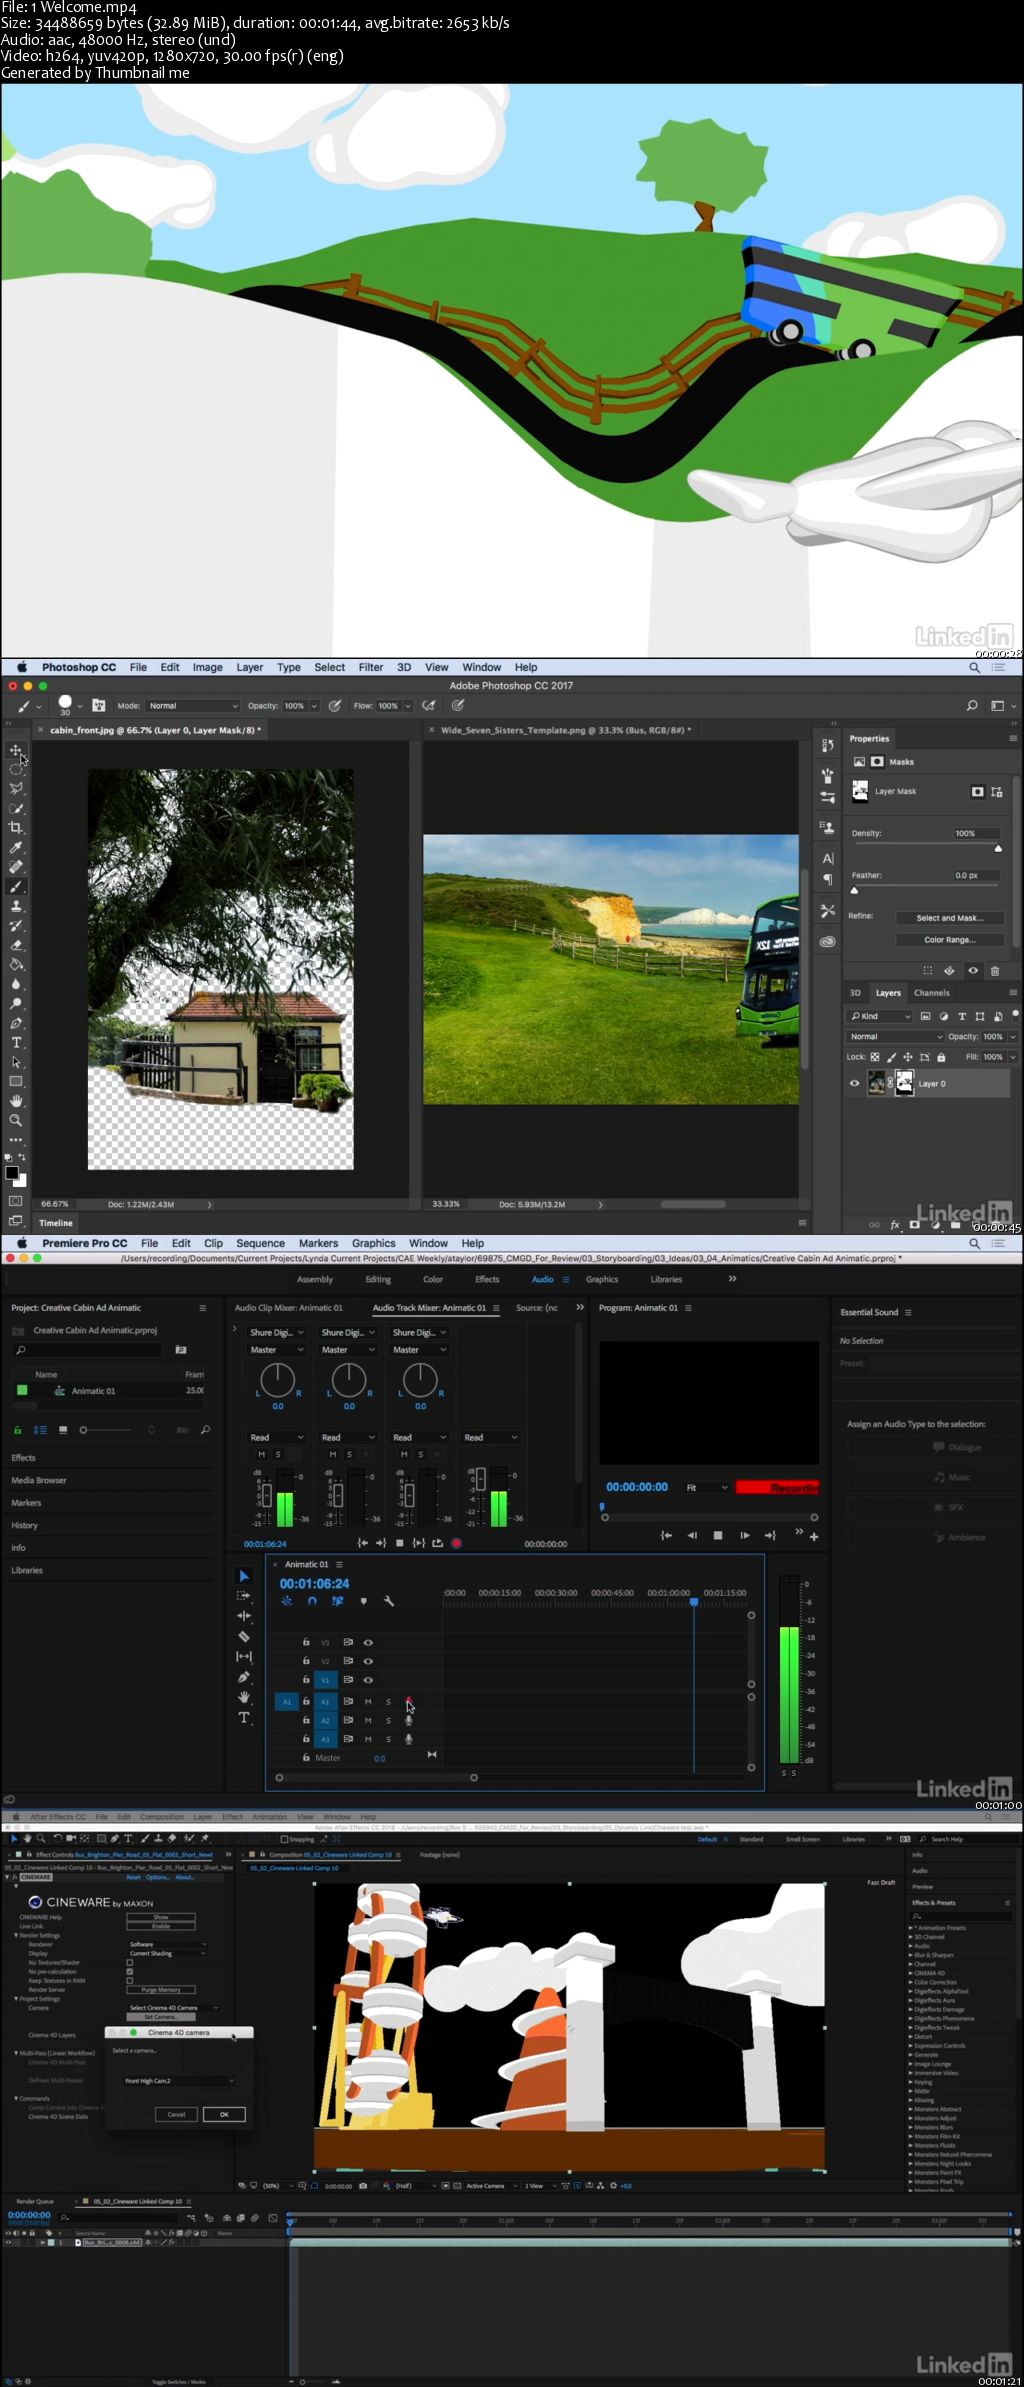
Task: Click the stop button in Program monitor
Action: (717, 1535)
